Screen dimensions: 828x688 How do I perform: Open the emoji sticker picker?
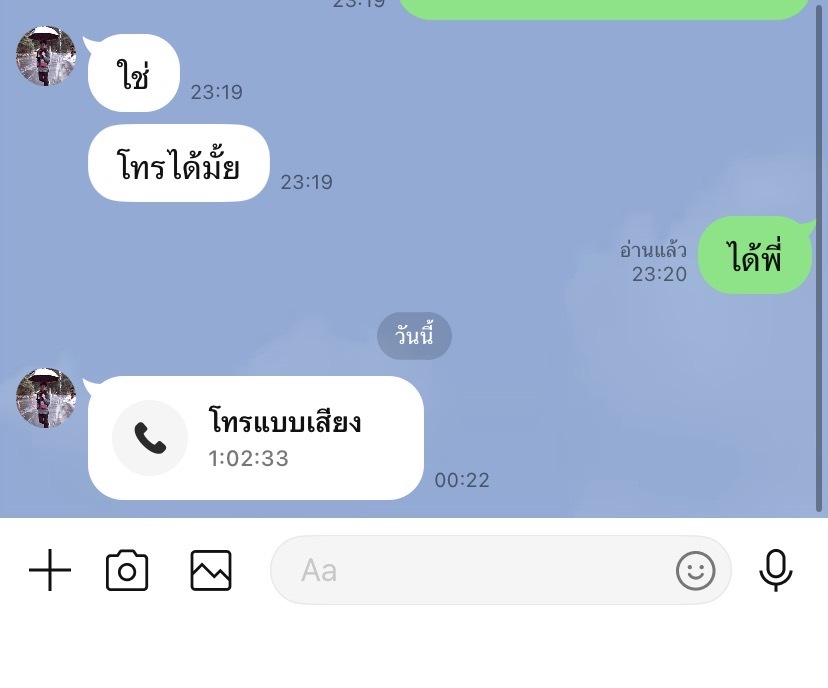[x=695, y=570]
